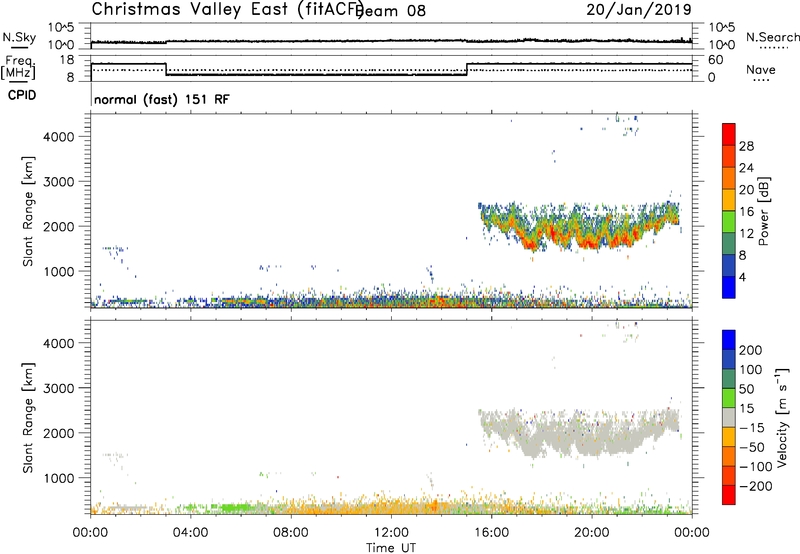Select the "60" Nave axis value

pos(715,60)
